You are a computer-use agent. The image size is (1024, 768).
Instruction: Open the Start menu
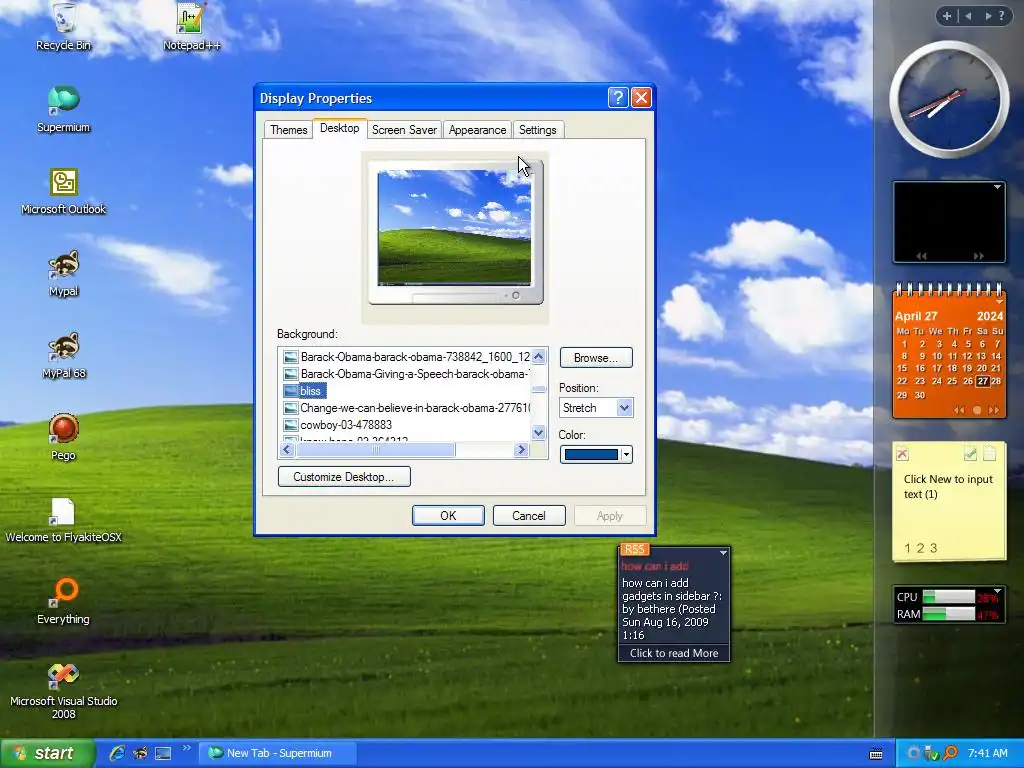tap(47, 753)
